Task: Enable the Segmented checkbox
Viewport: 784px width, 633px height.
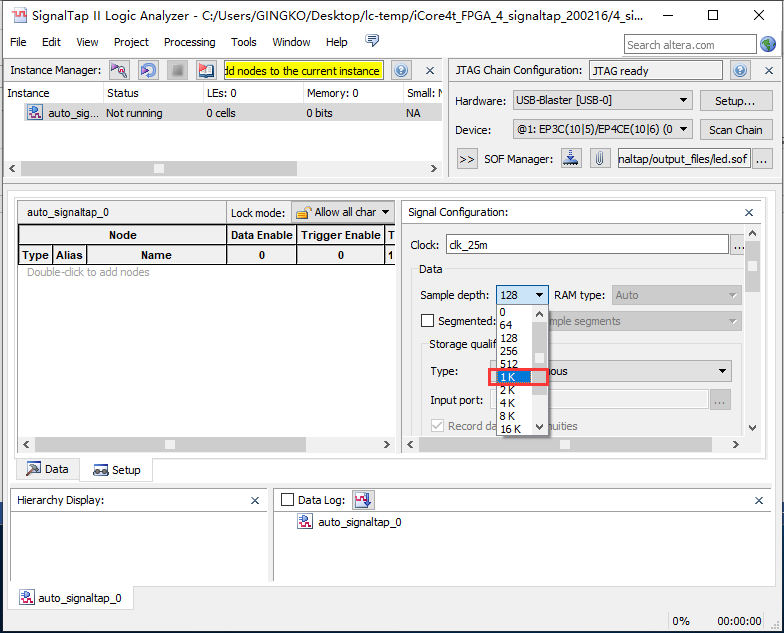Action: coord(428,321)
